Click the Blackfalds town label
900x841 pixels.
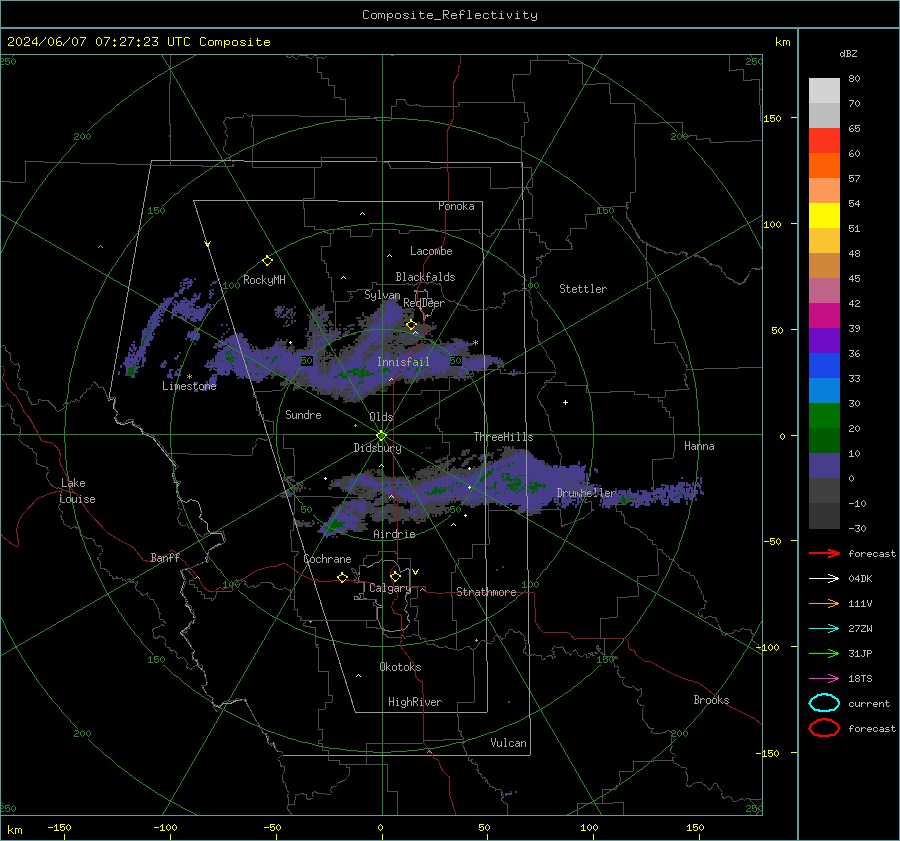tap(425, 277)
